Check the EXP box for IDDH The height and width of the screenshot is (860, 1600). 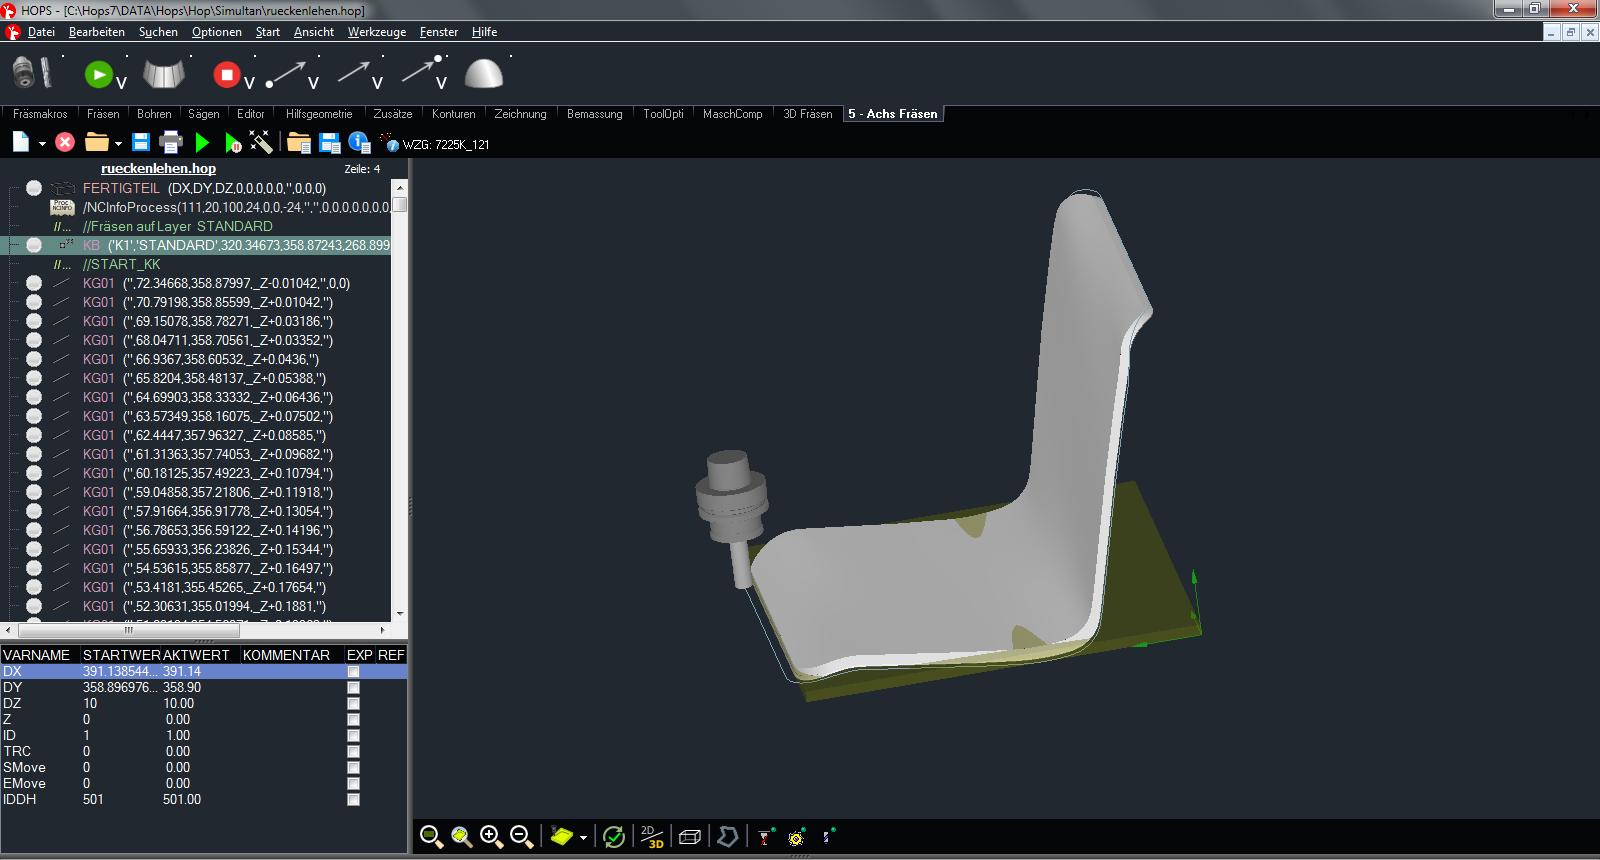[353, 800]
